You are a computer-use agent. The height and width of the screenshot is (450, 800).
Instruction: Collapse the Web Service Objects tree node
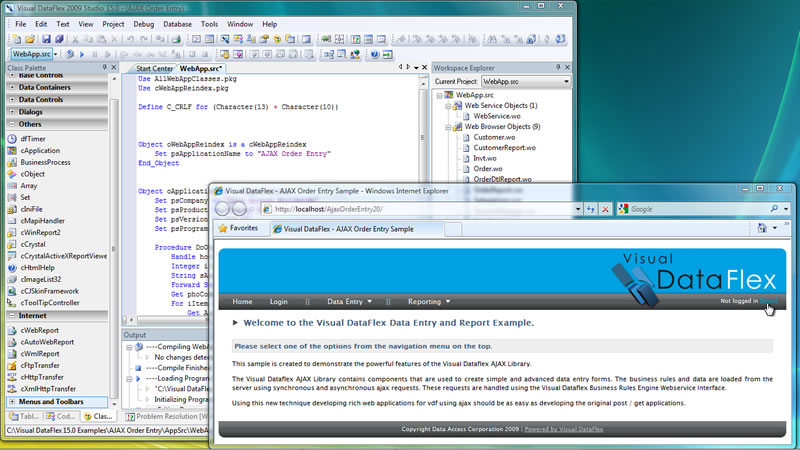pos(447,106)
